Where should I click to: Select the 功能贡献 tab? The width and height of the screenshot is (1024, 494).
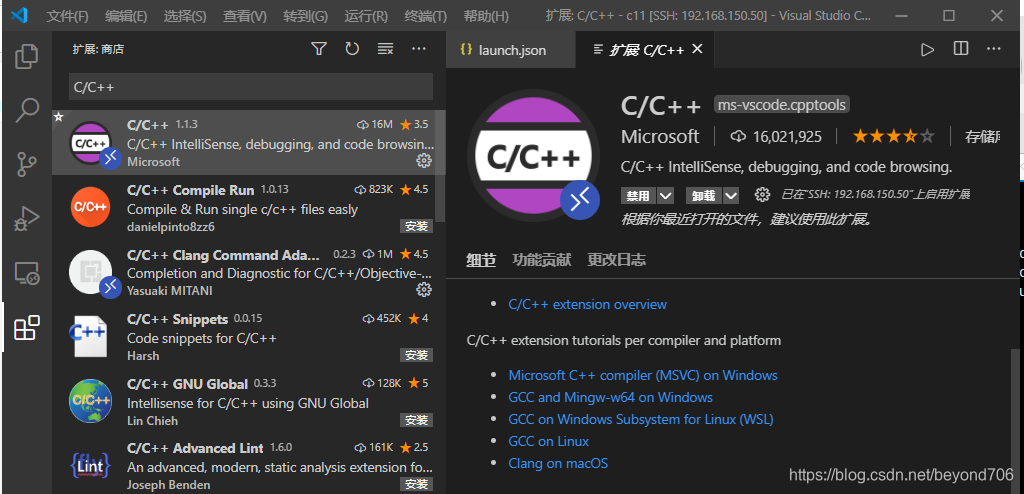[x=542, y=260]
